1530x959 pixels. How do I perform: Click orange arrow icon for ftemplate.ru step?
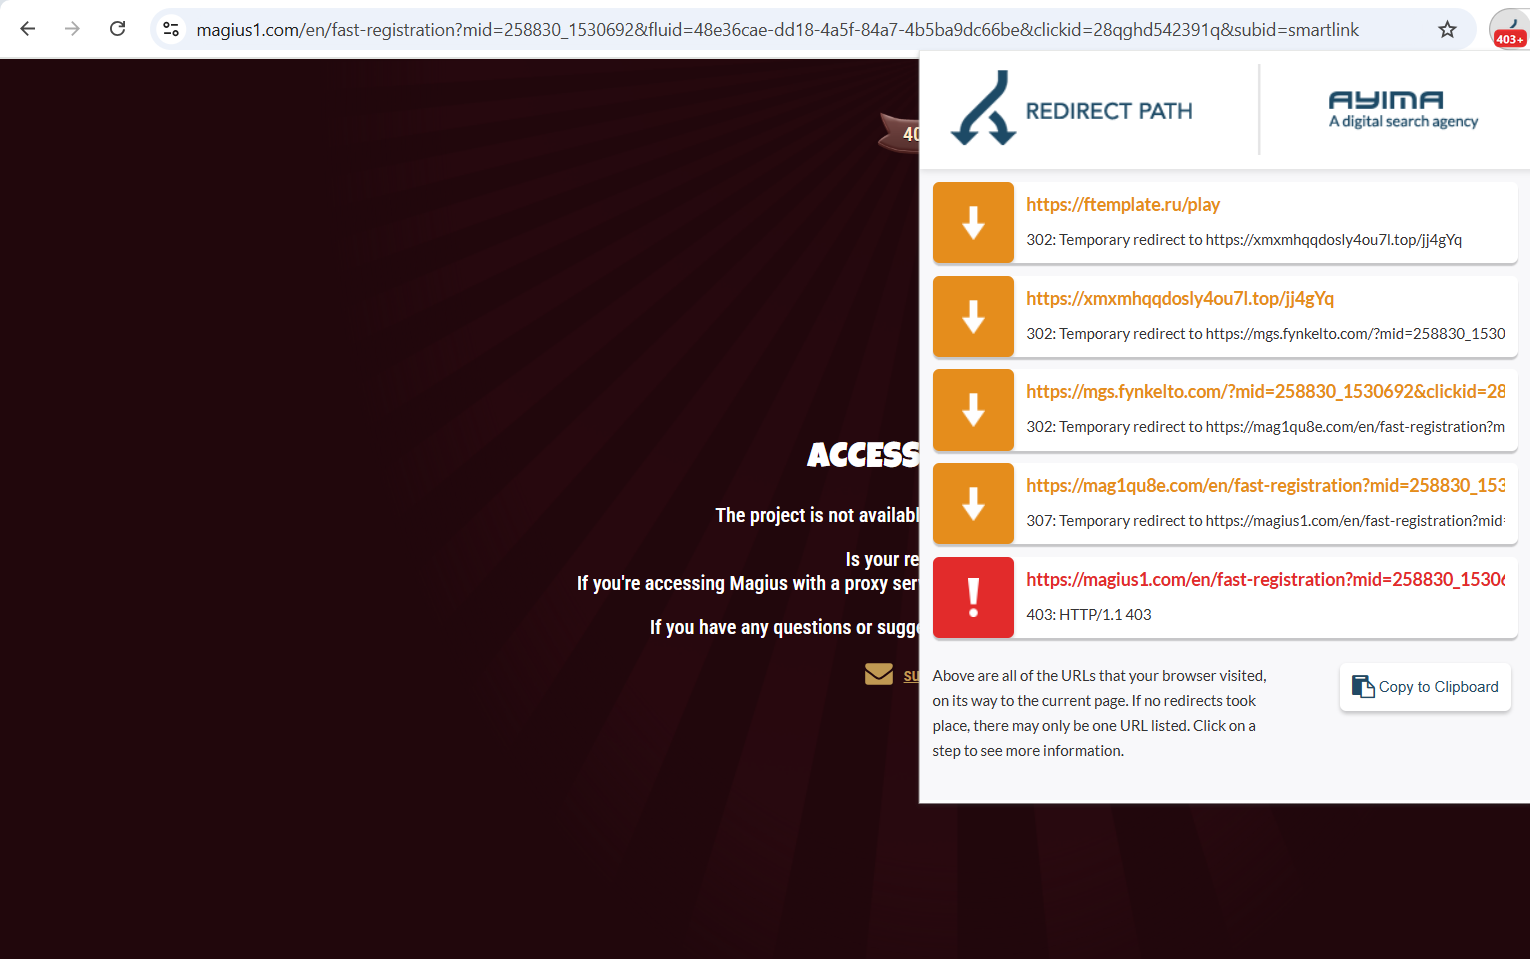coord(973,222)
